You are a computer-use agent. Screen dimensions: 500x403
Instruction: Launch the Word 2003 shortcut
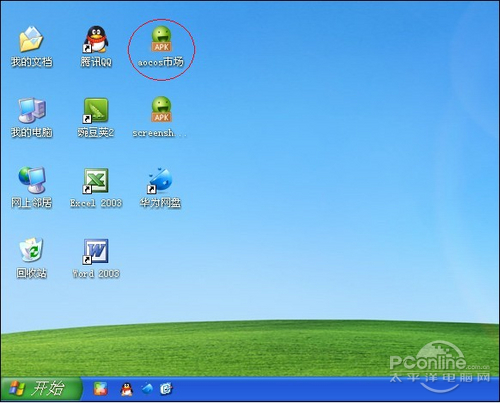coord(96,251)
